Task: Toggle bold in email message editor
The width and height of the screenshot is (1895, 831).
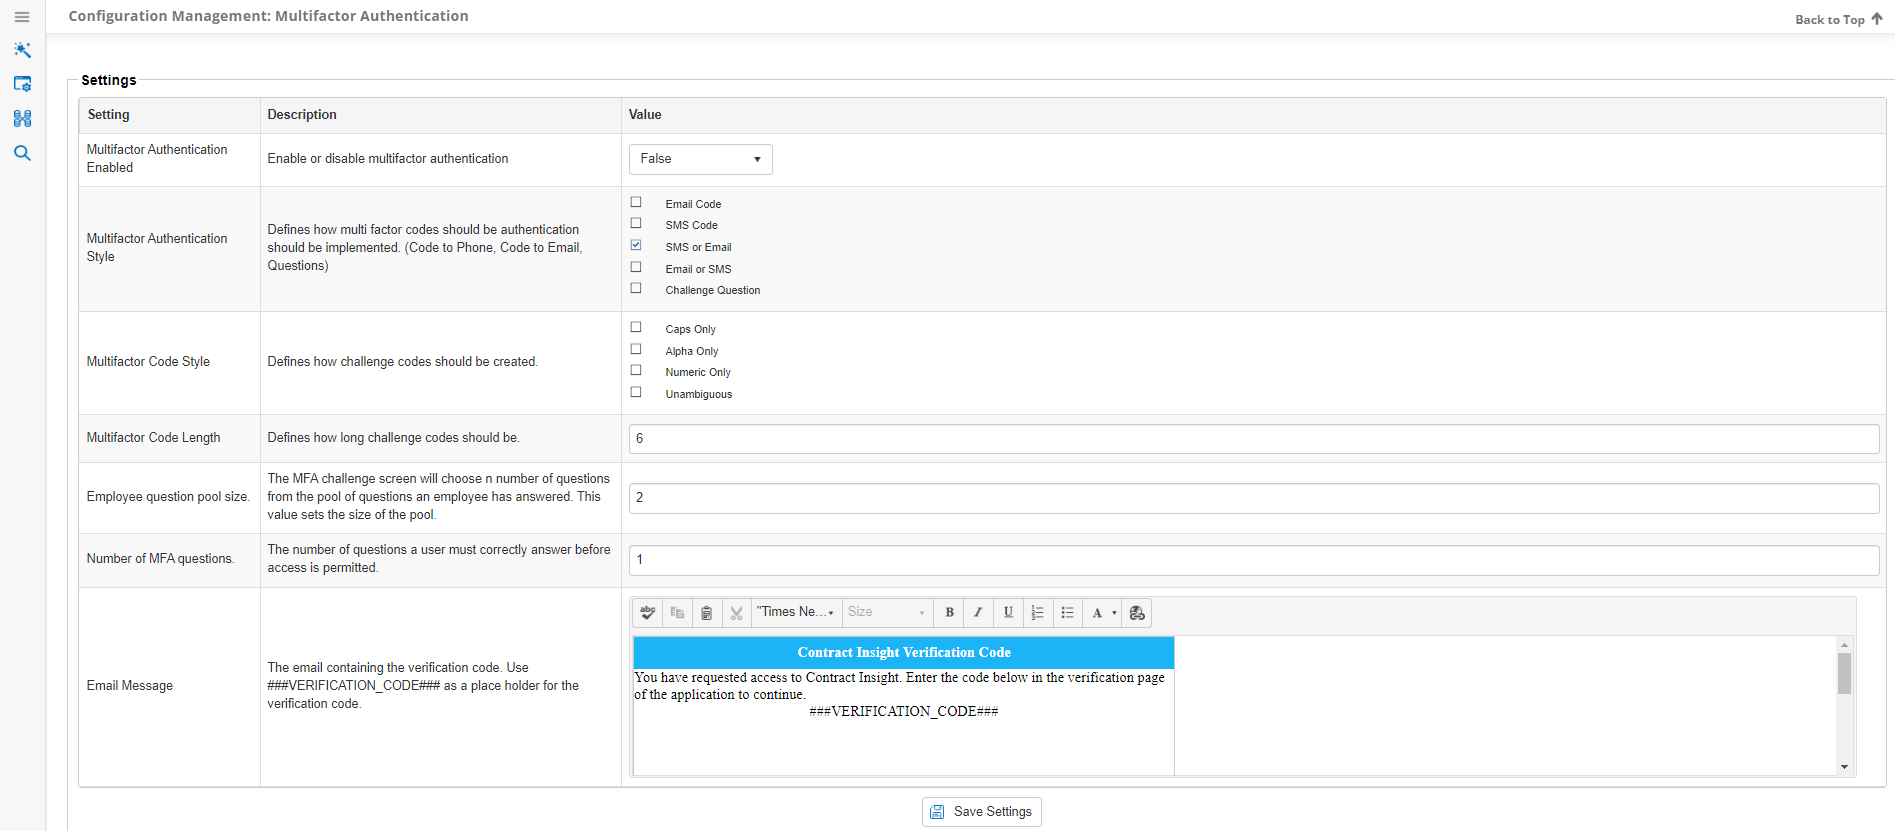Action: (x=949, y=613)
